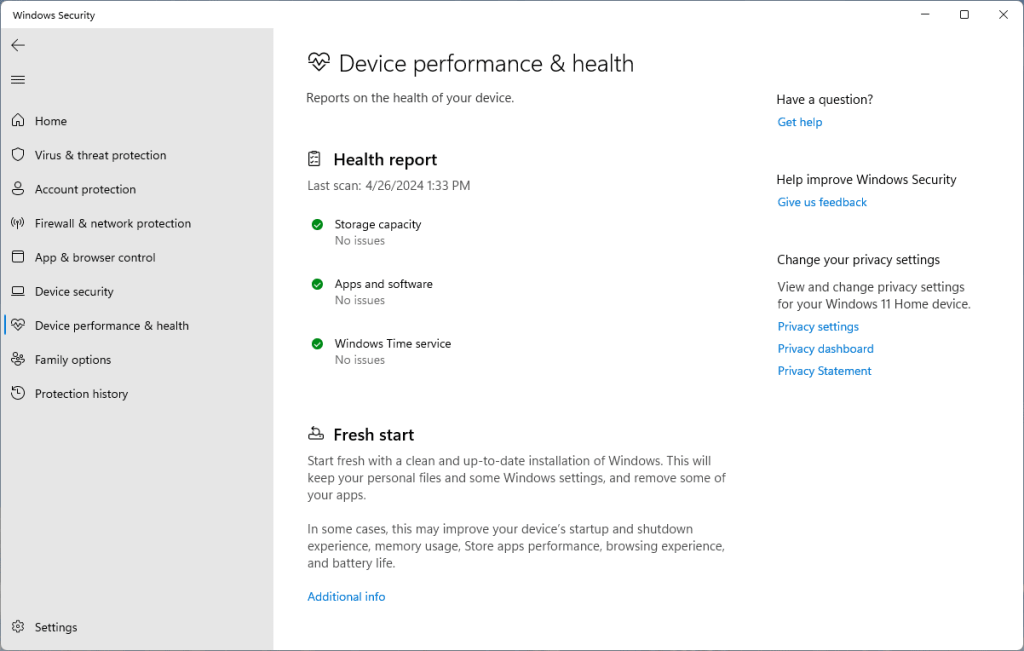Open Privacy dashboard link
This screenshot has height=651, width=1024.
pyautogui.click(x=825, y=349)
